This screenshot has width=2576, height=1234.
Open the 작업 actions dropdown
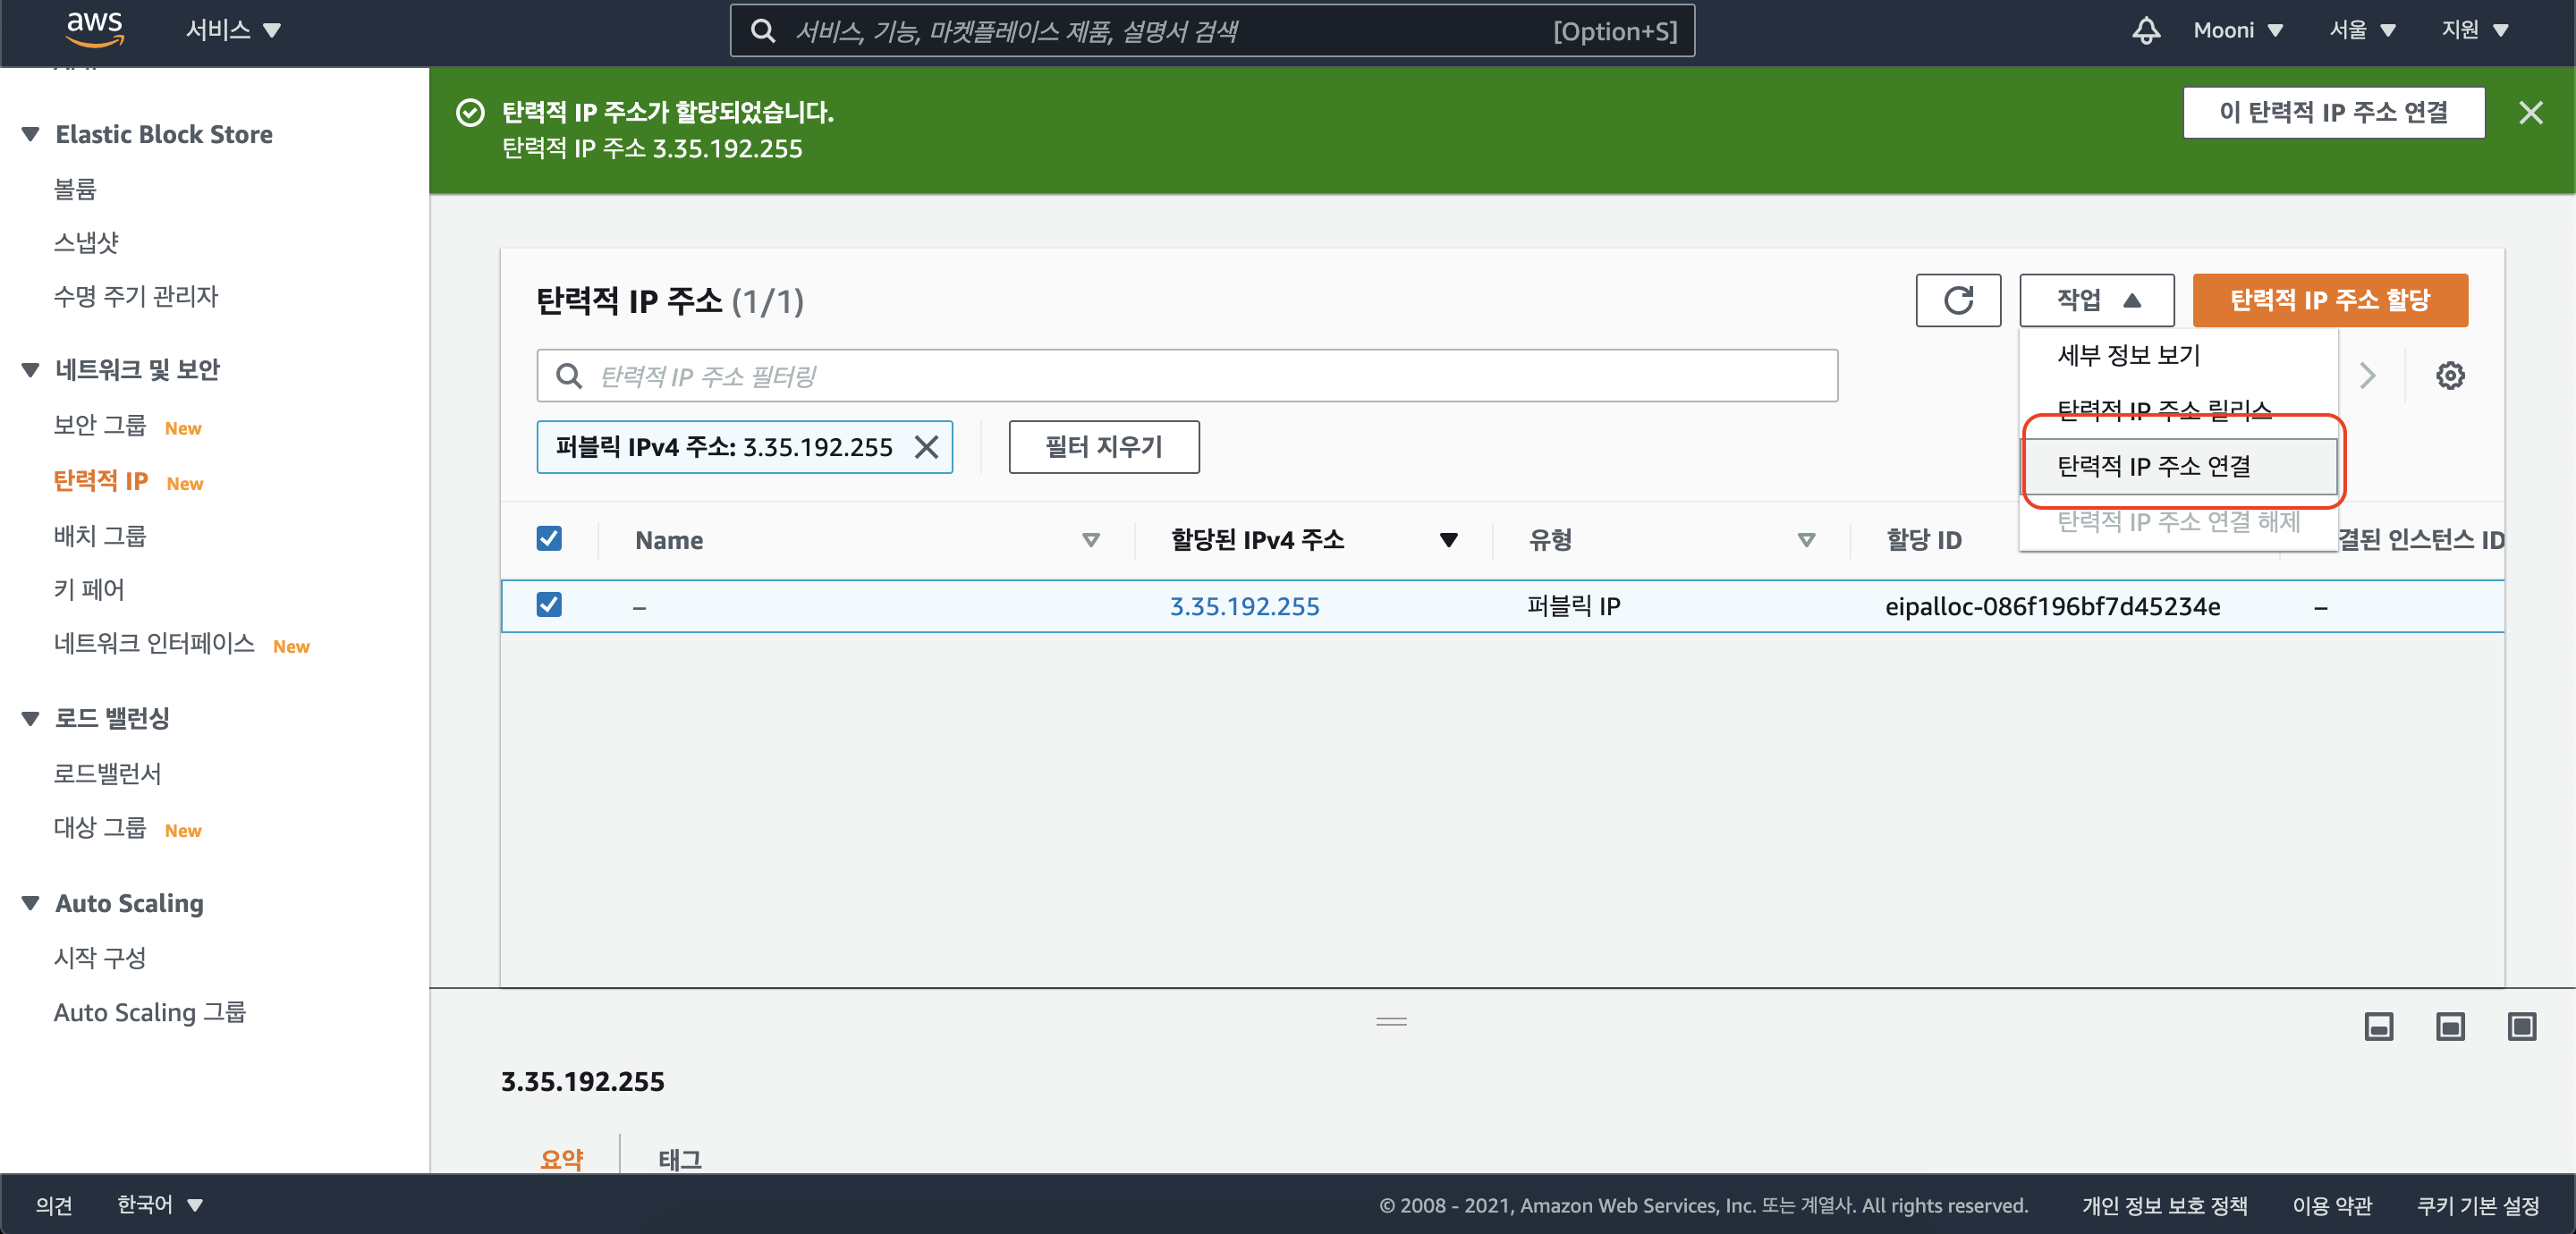[x=2096, y=300]
